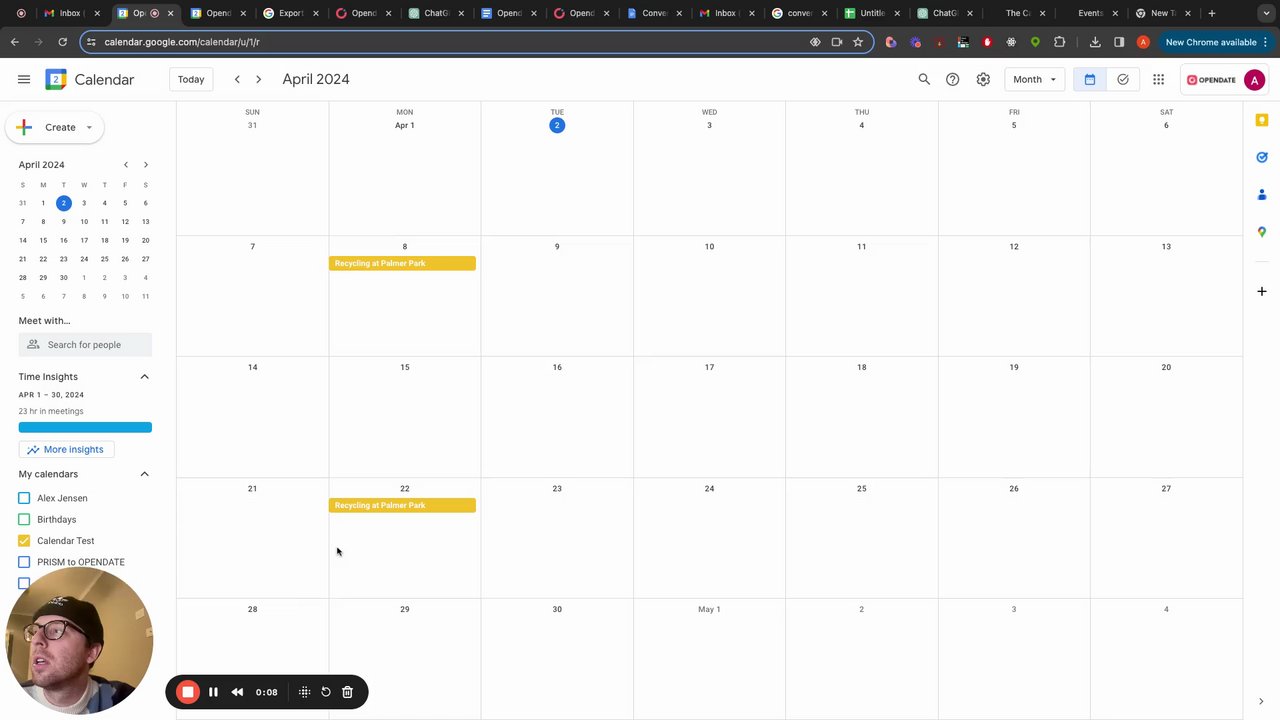Open Google Keep in side panel
Screen dimensions: 1280x720
[x=1262, y=120]
